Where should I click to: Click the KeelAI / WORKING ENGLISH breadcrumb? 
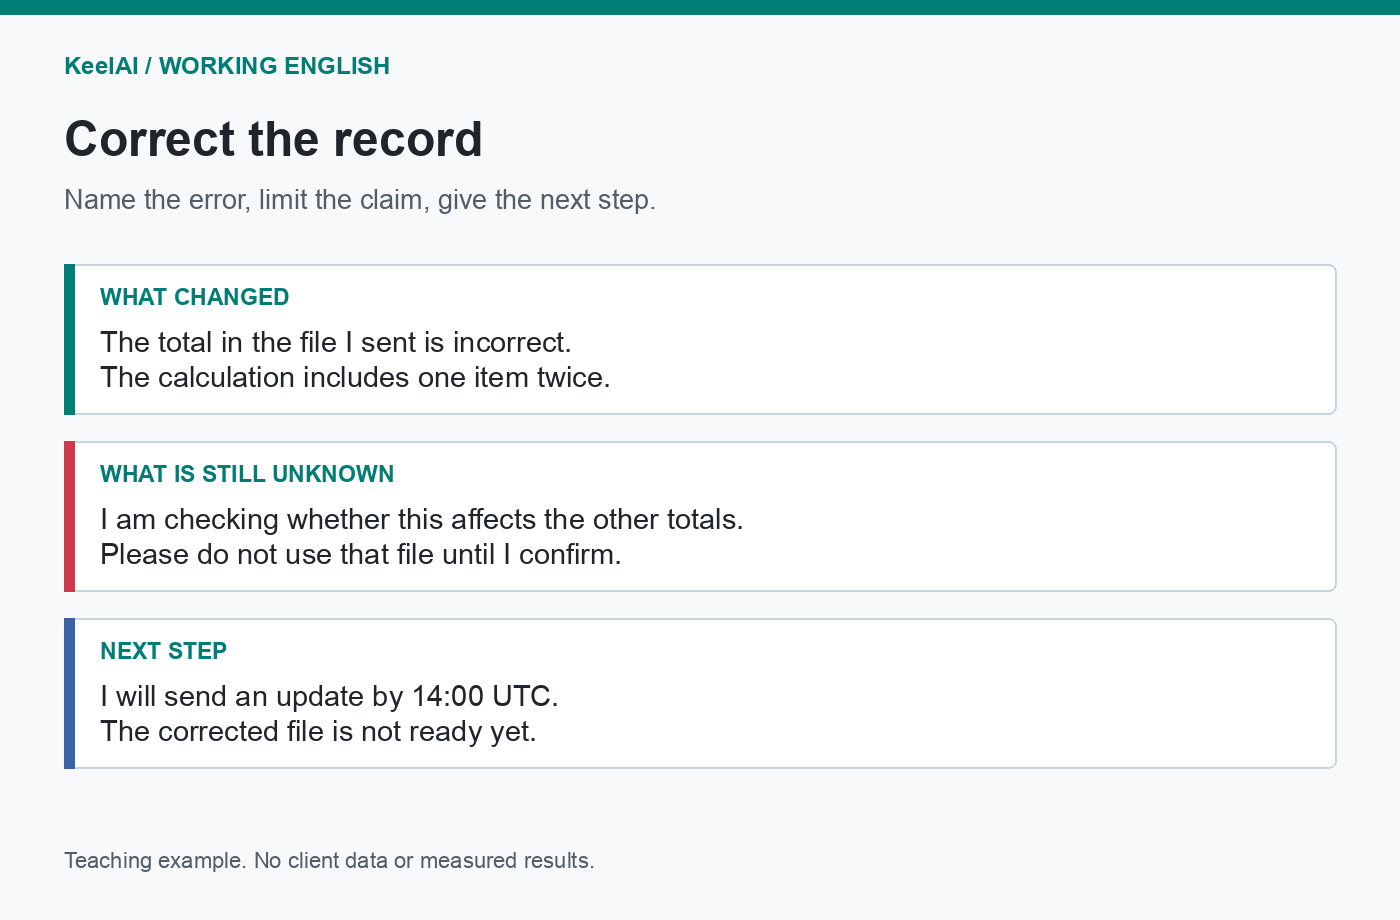click(x=227, y=66)
